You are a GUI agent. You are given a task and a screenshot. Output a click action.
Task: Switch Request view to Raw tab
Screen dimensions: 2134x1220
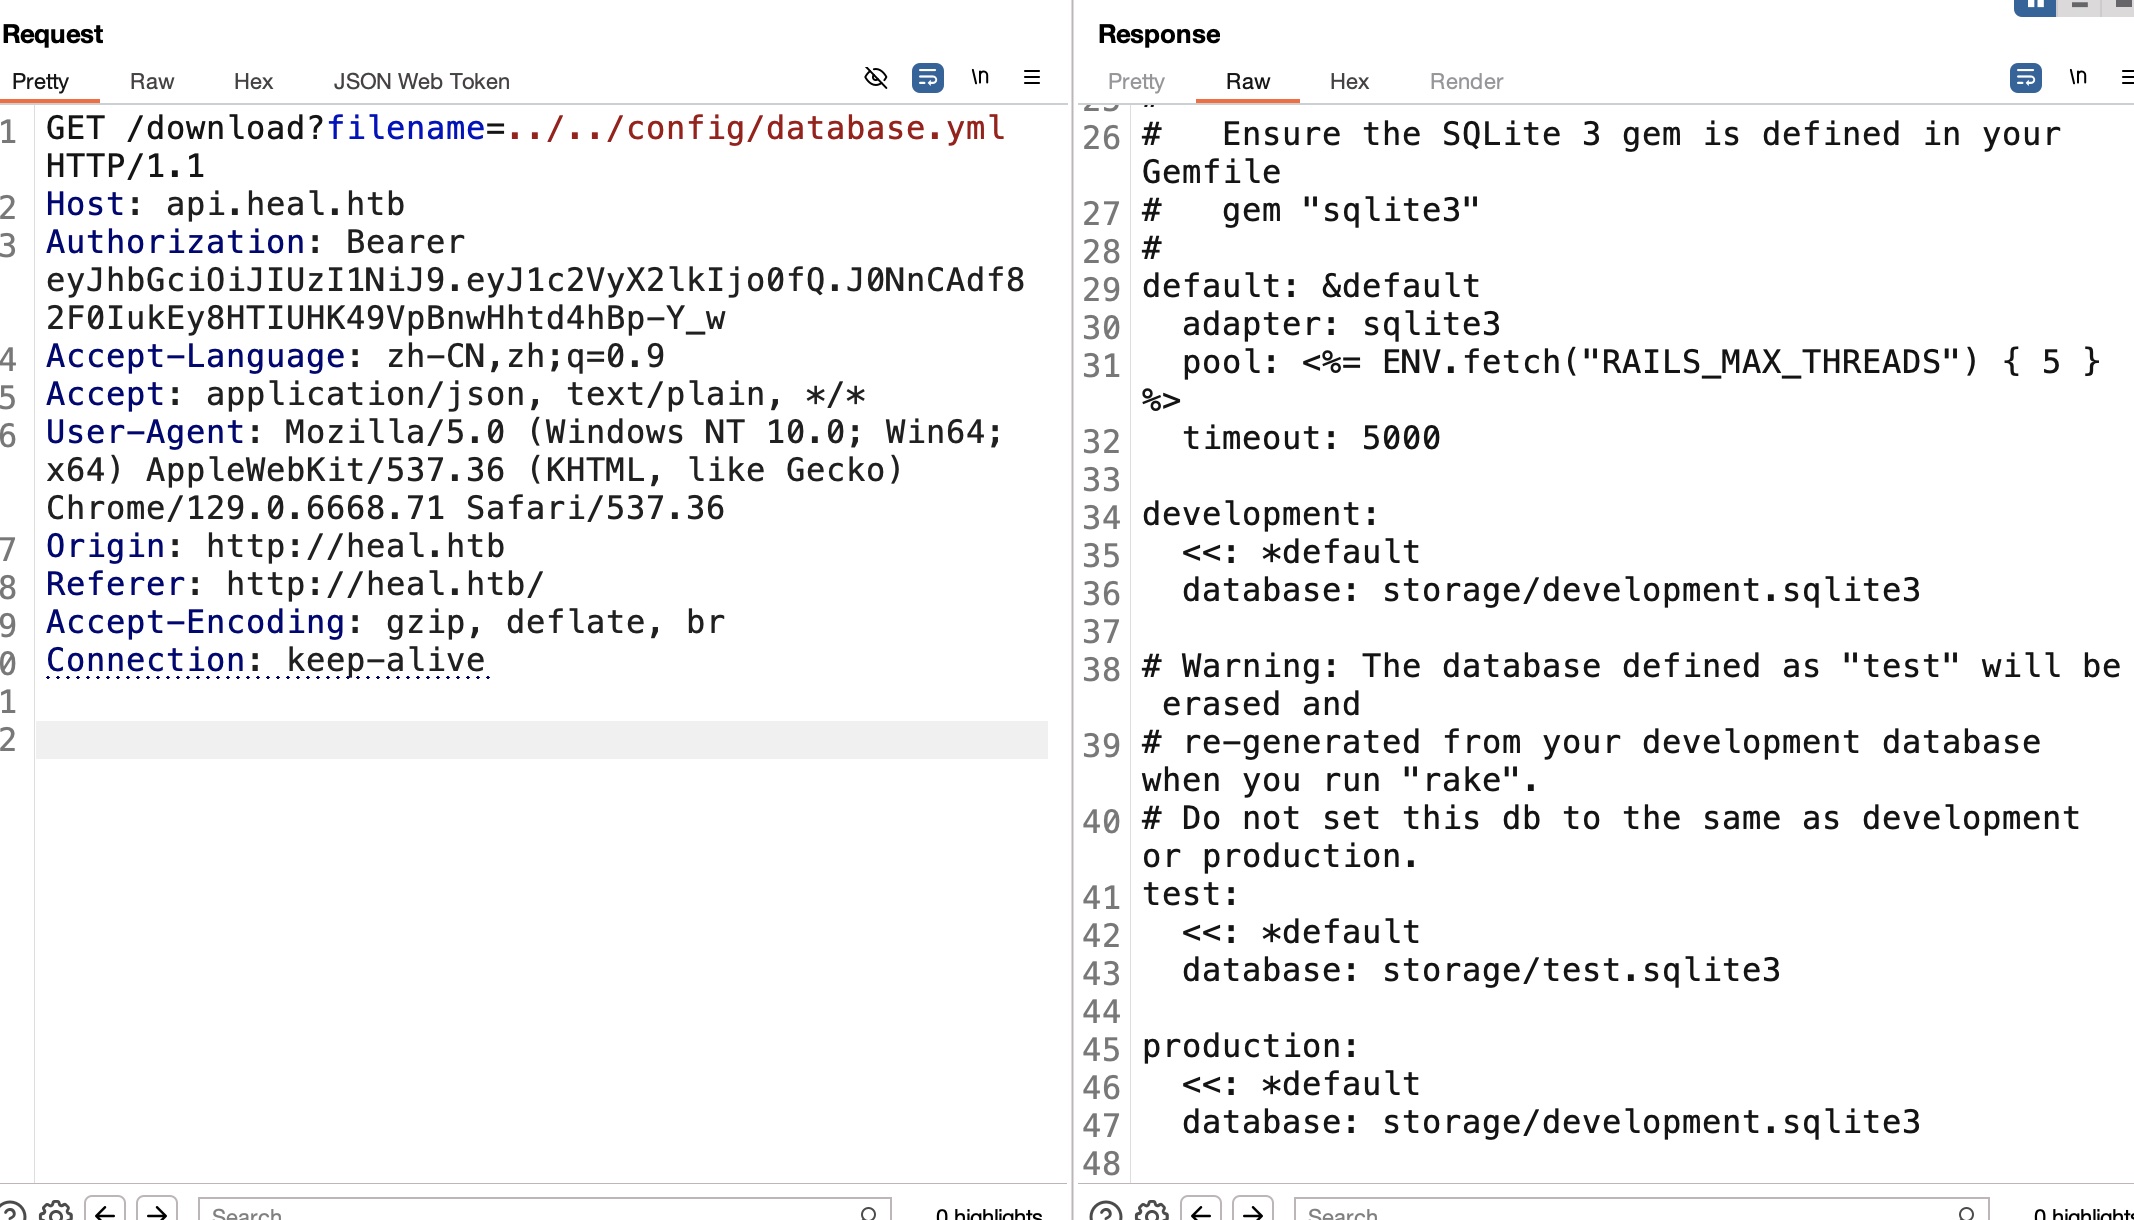[x=152, y=82]
